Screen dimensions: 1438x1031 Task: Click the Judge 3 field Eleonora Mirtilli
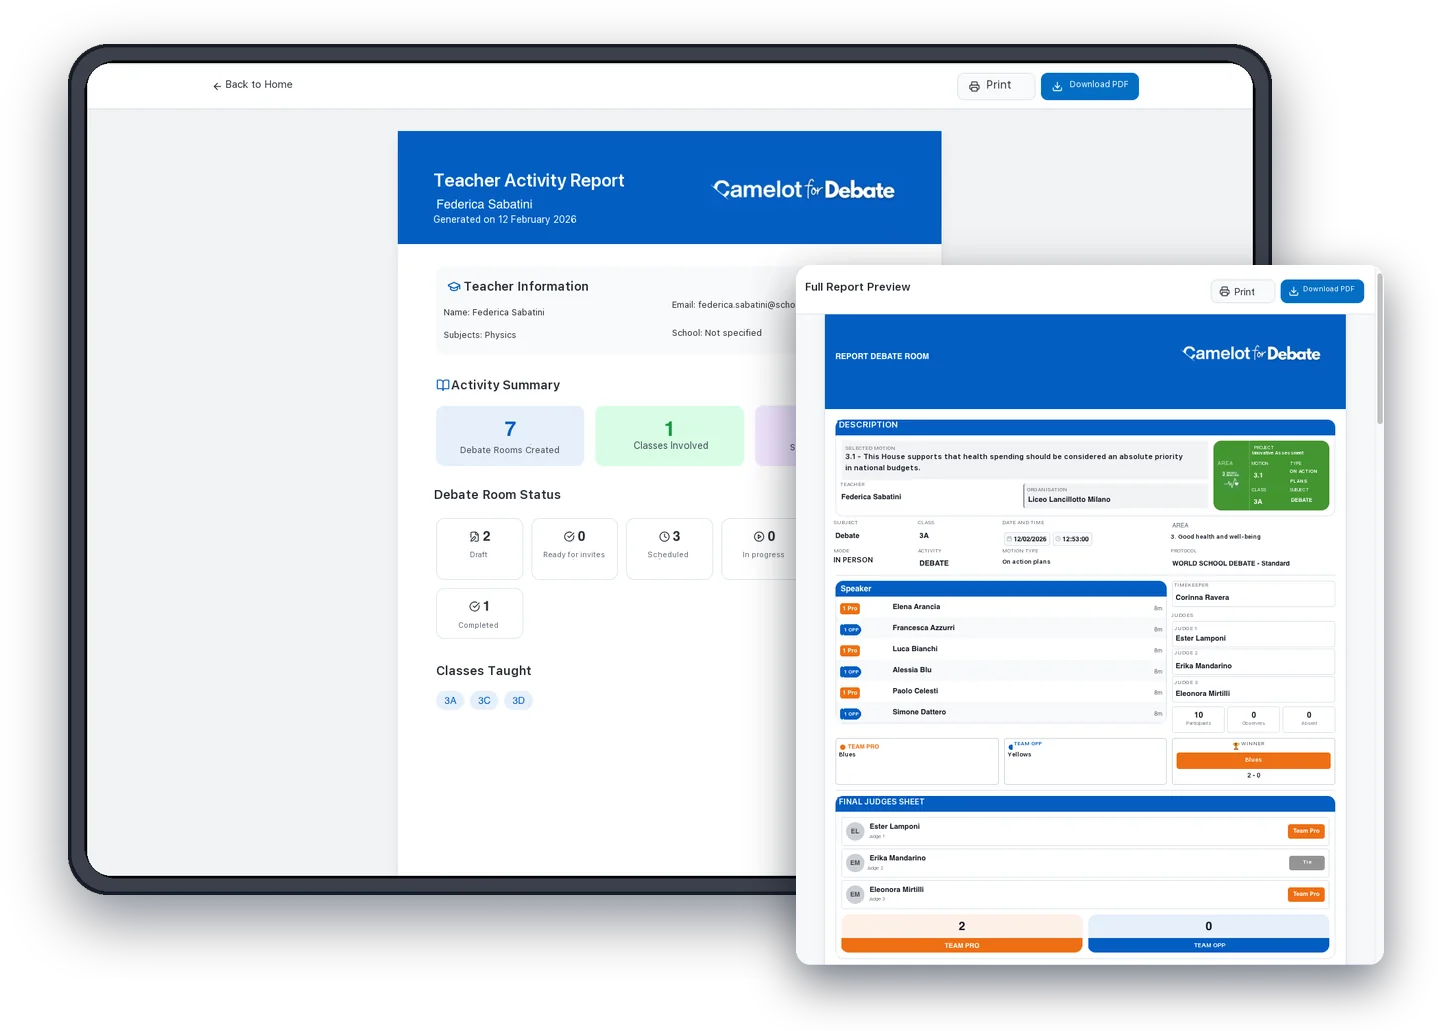(1253, 690)
